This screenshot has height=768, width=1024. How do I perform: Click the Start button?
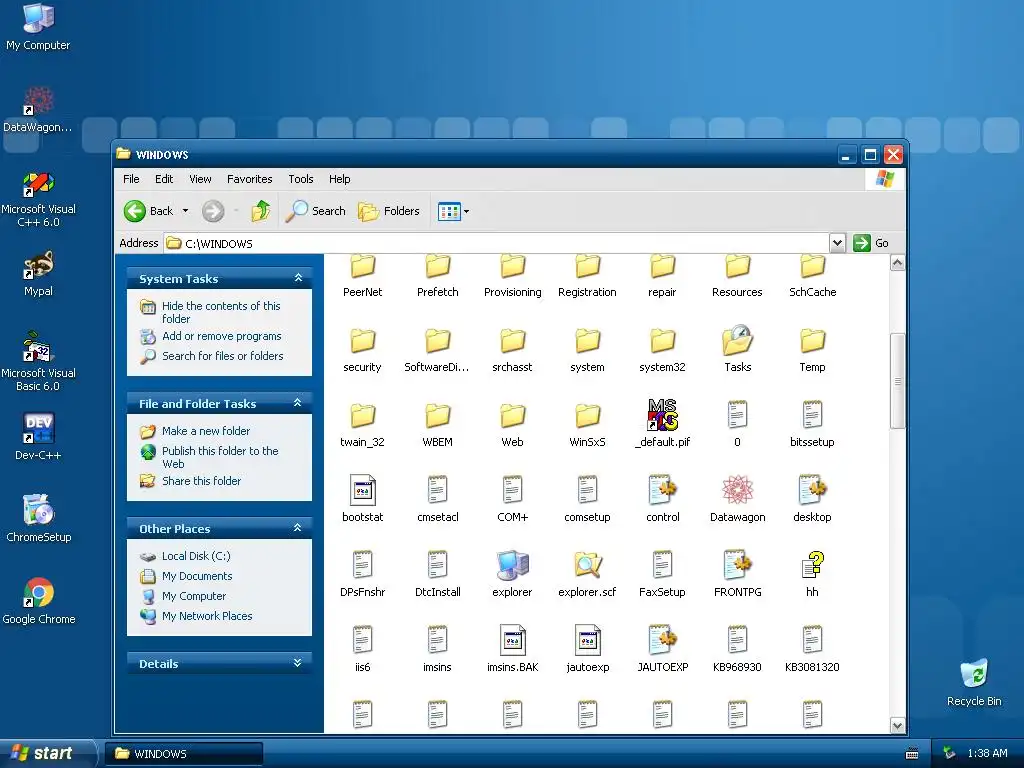point(46,754)
